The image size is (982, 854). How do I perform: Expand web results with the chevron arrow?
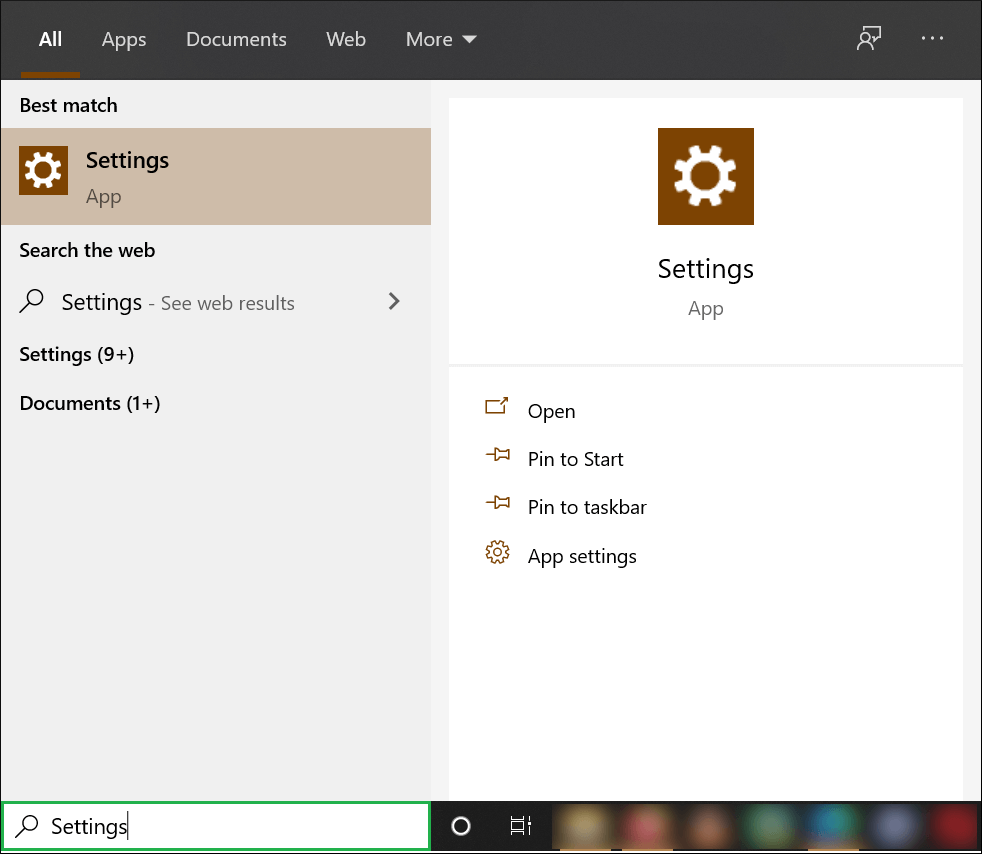pos(394,301)
